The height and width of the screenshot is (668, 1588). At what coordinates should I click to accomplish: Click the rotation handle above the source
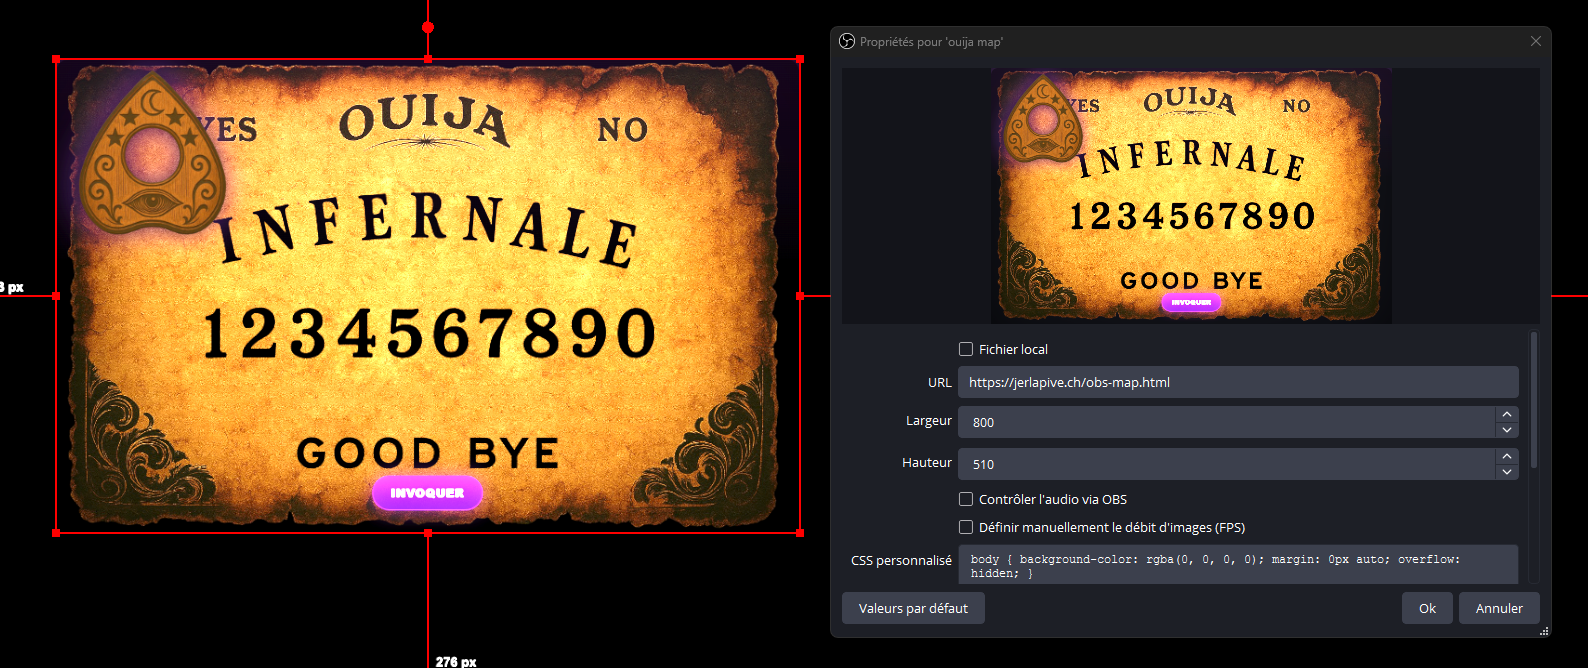(x=428, y=27)
